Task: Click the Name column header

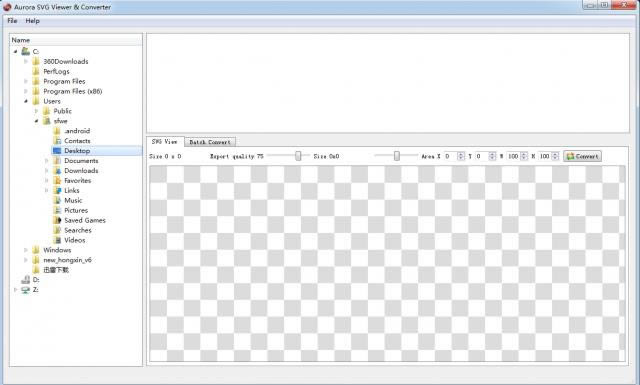Action: [x=76, y=40]
